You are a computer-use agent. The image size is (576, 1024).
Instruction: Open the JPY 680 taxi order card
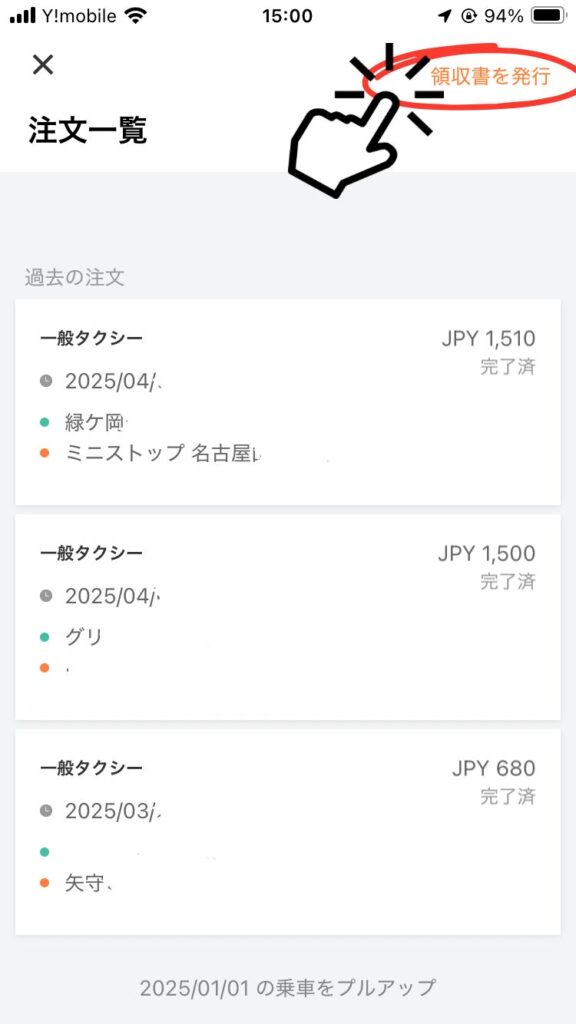point(288,831)
